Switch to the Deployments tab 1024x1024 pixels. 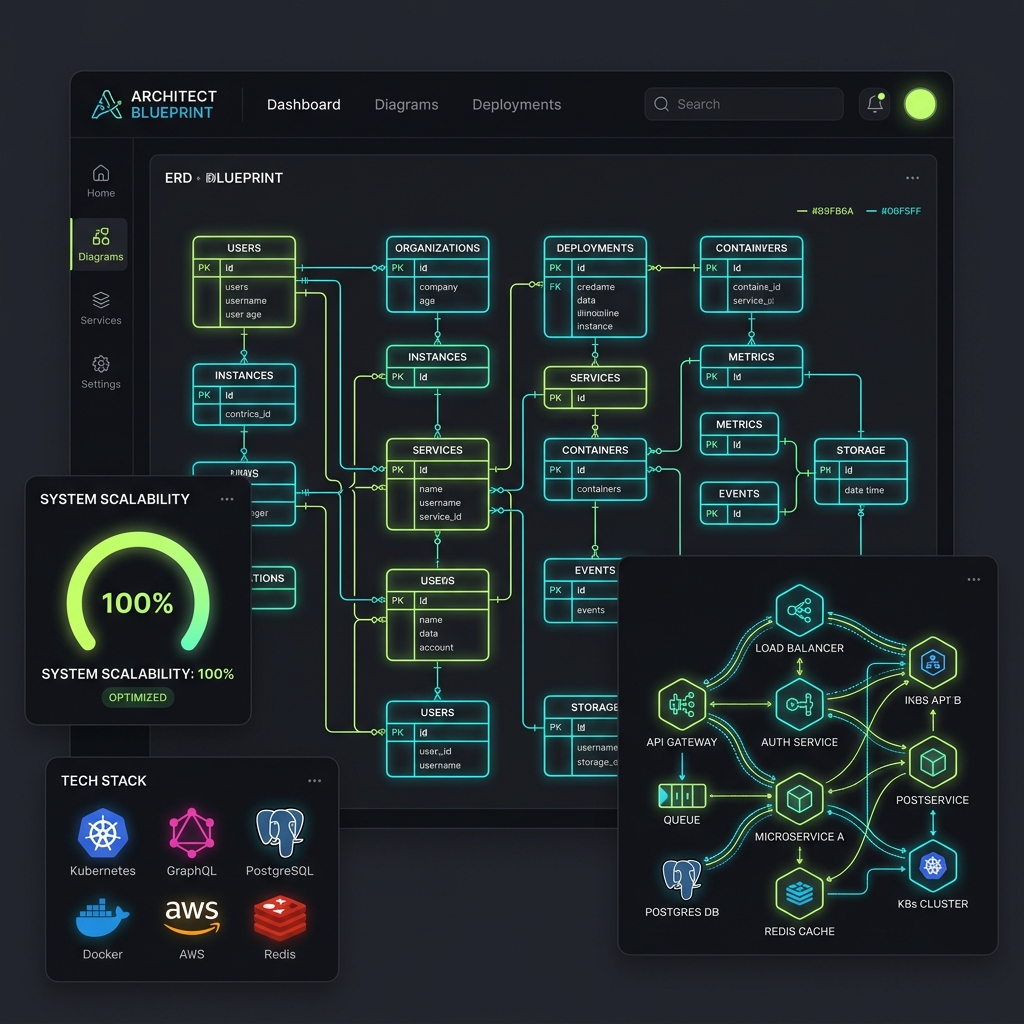[517, 104]
